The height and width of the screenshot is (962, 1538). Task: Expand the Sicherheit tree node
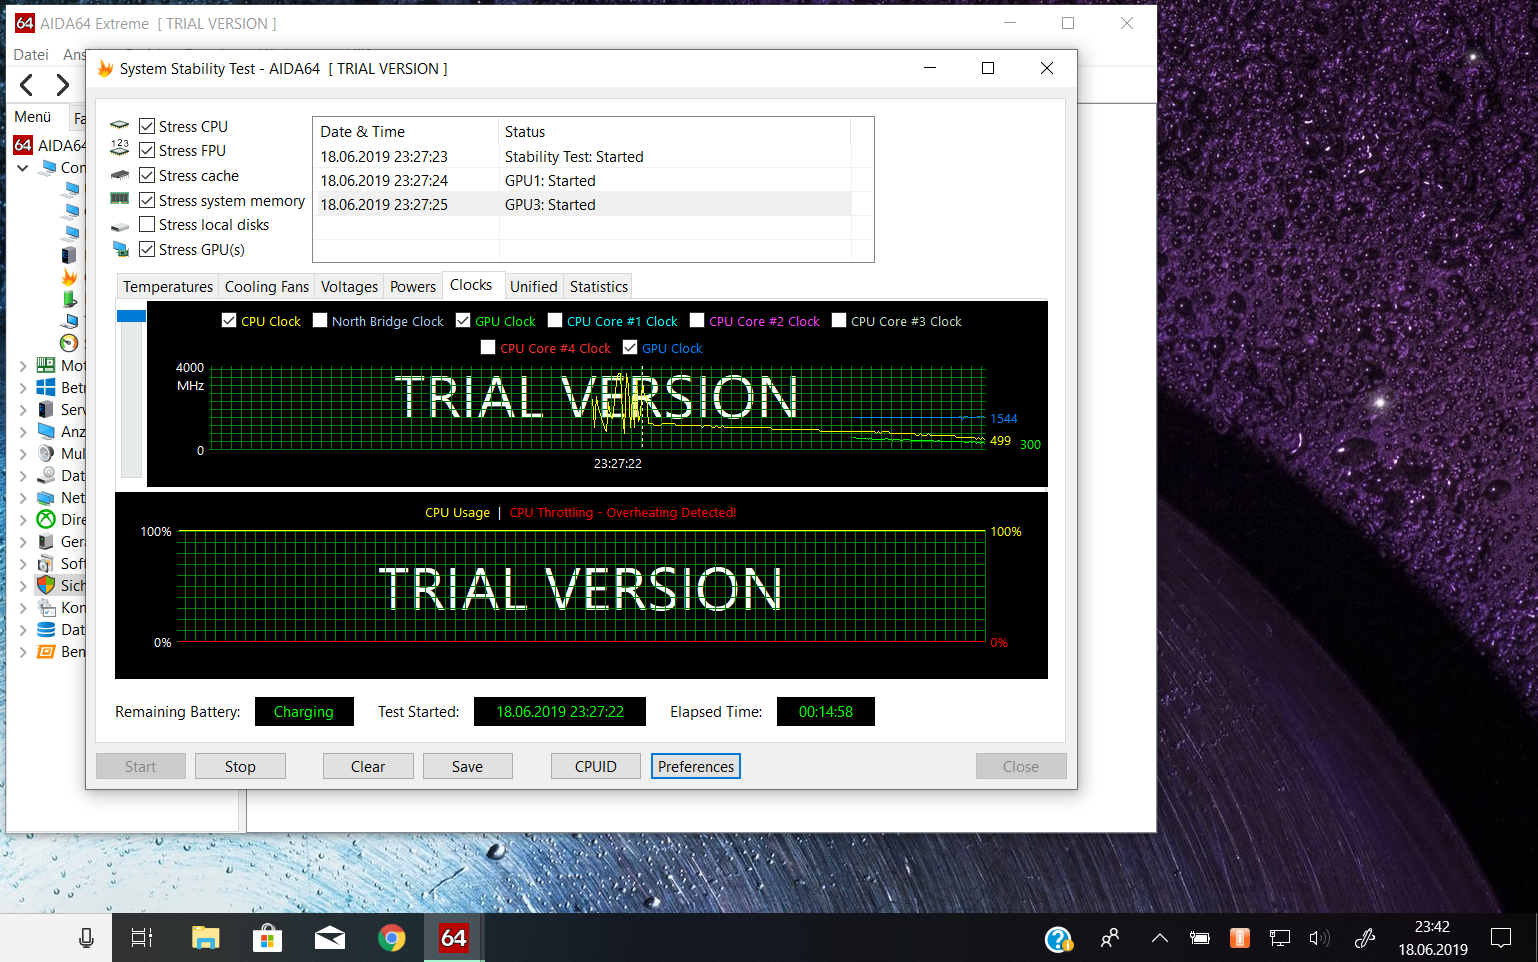click(23, 586)
